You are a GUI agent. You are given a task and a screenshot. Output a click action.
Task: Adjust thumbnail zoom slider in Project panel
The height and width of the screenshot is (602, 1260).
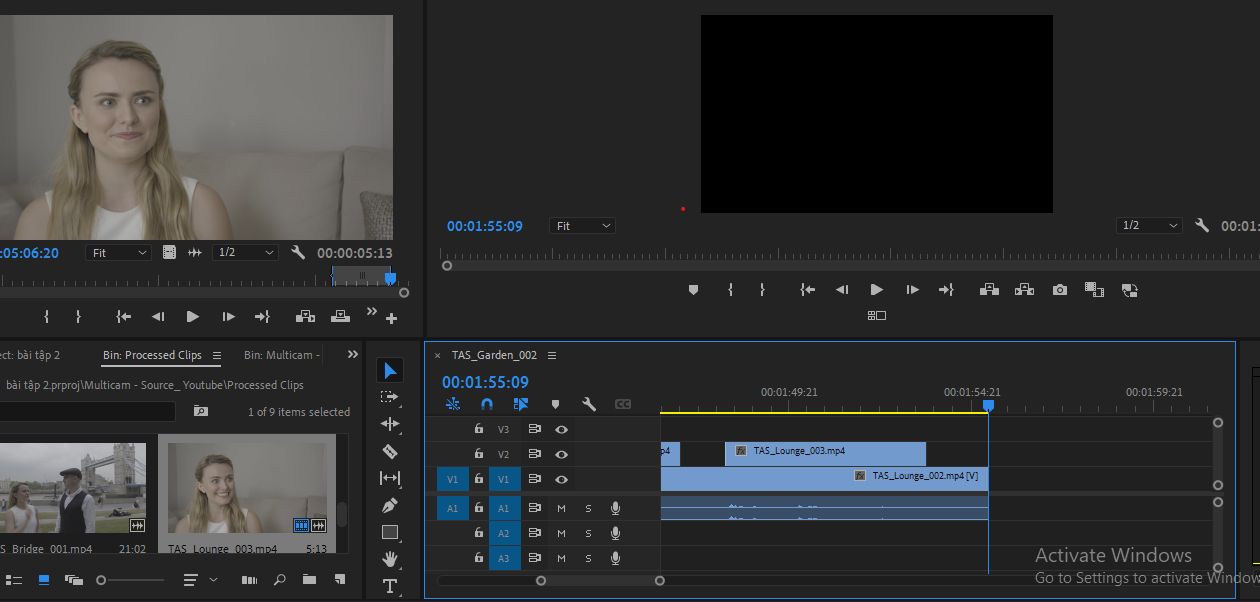131,580
